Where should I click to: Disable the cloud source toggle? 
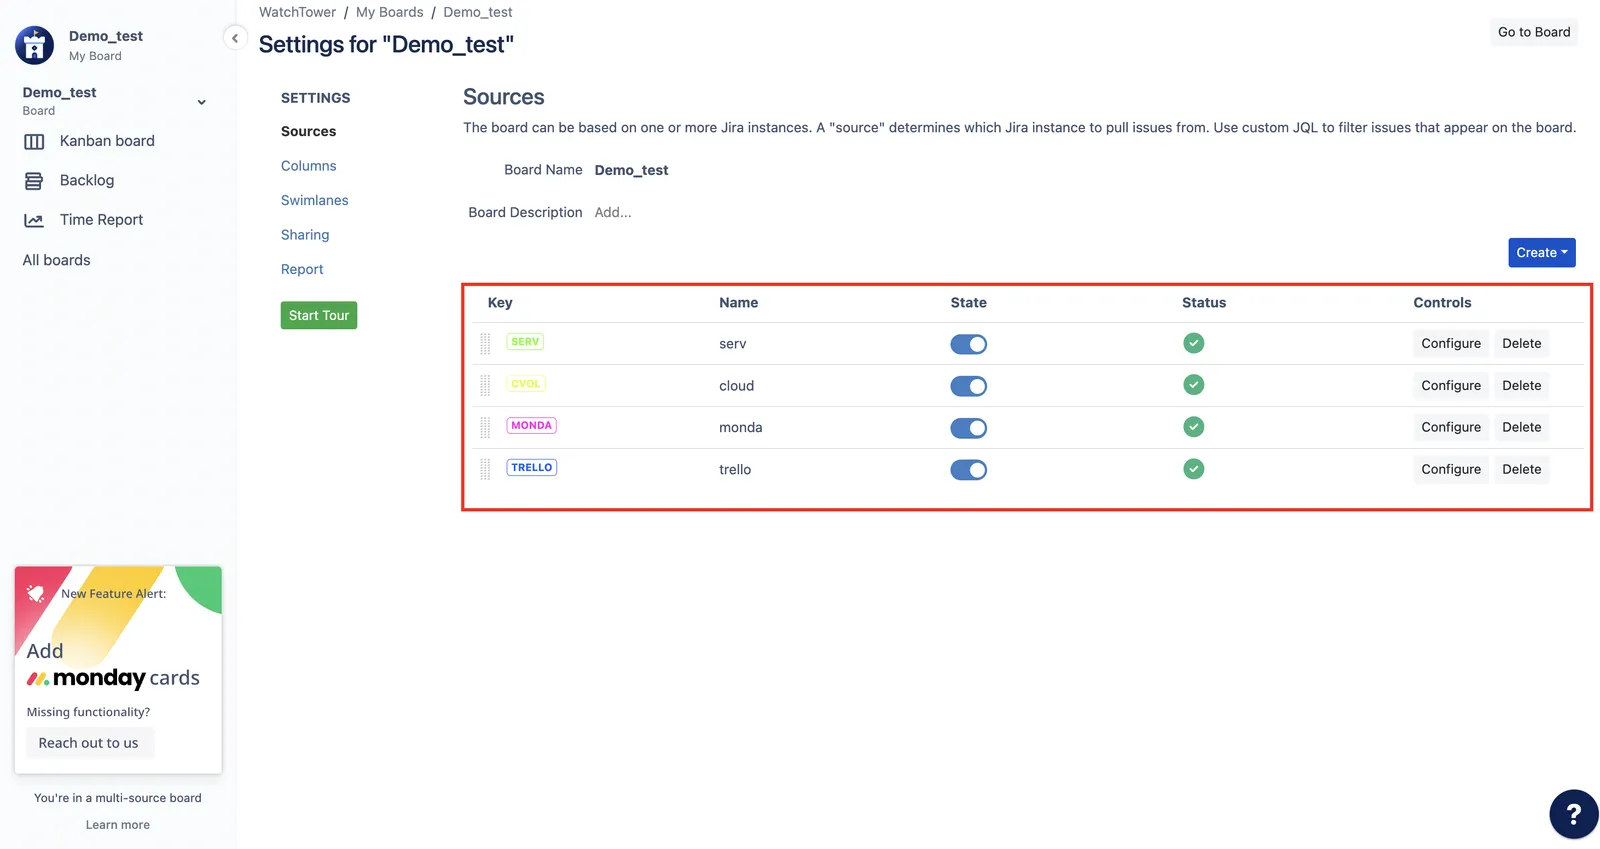click(x=968, y=386)
